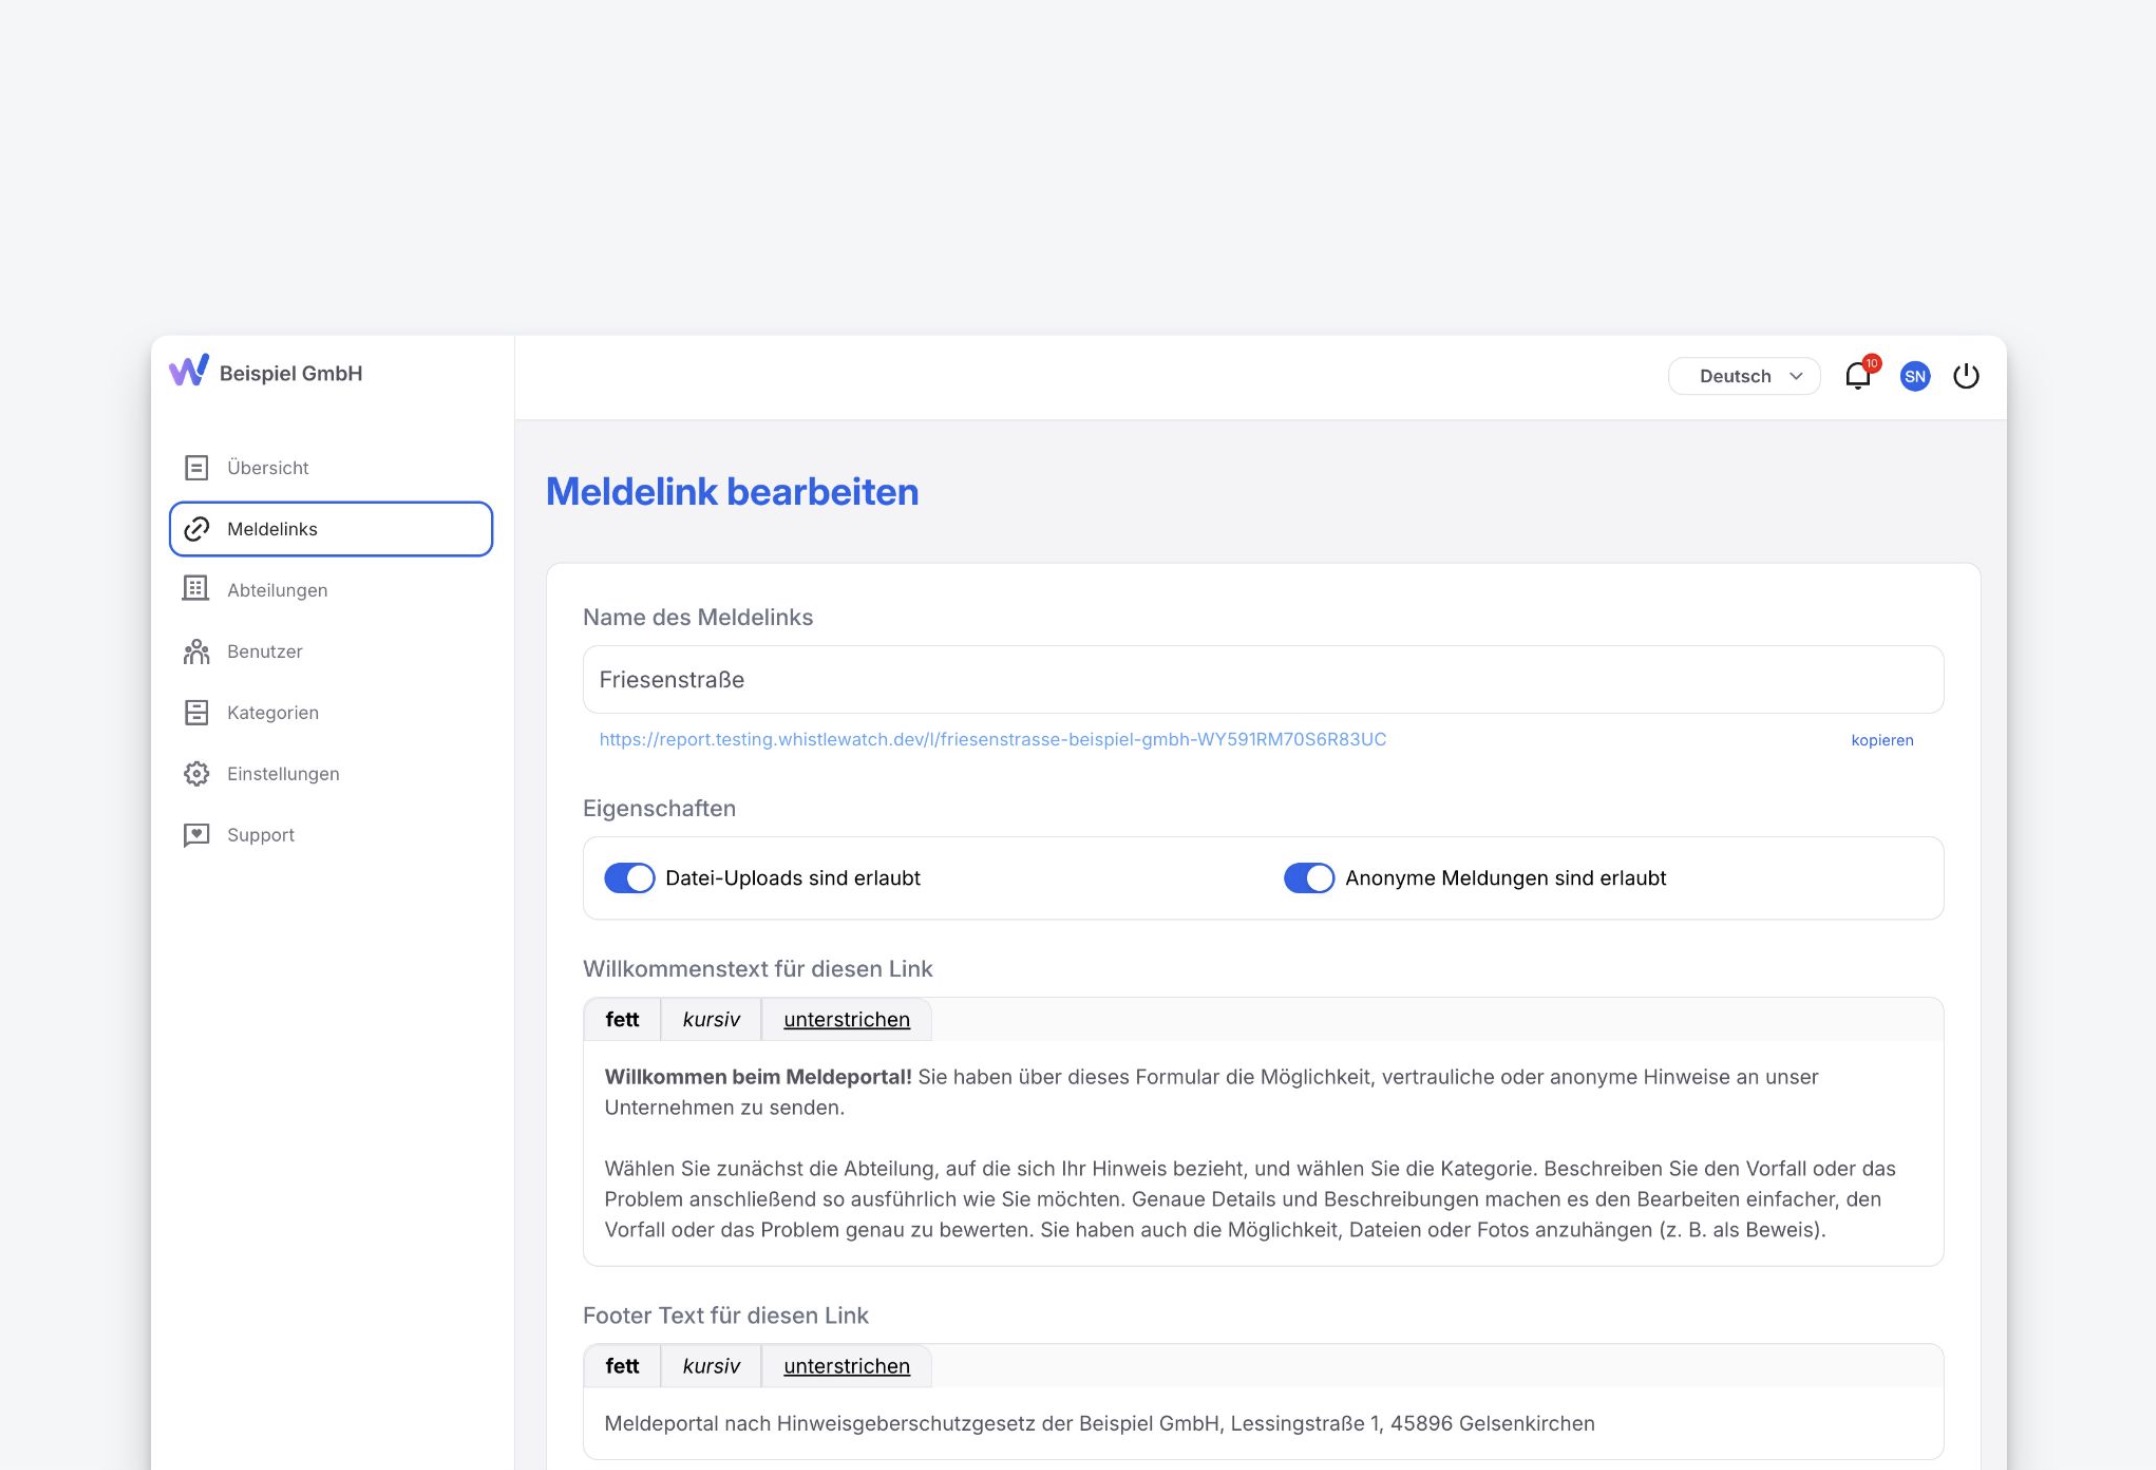Click kursiv in the Footer Text toolbar
The width and height of the screenshot is (2156, 1470).
pos(711,1367)
